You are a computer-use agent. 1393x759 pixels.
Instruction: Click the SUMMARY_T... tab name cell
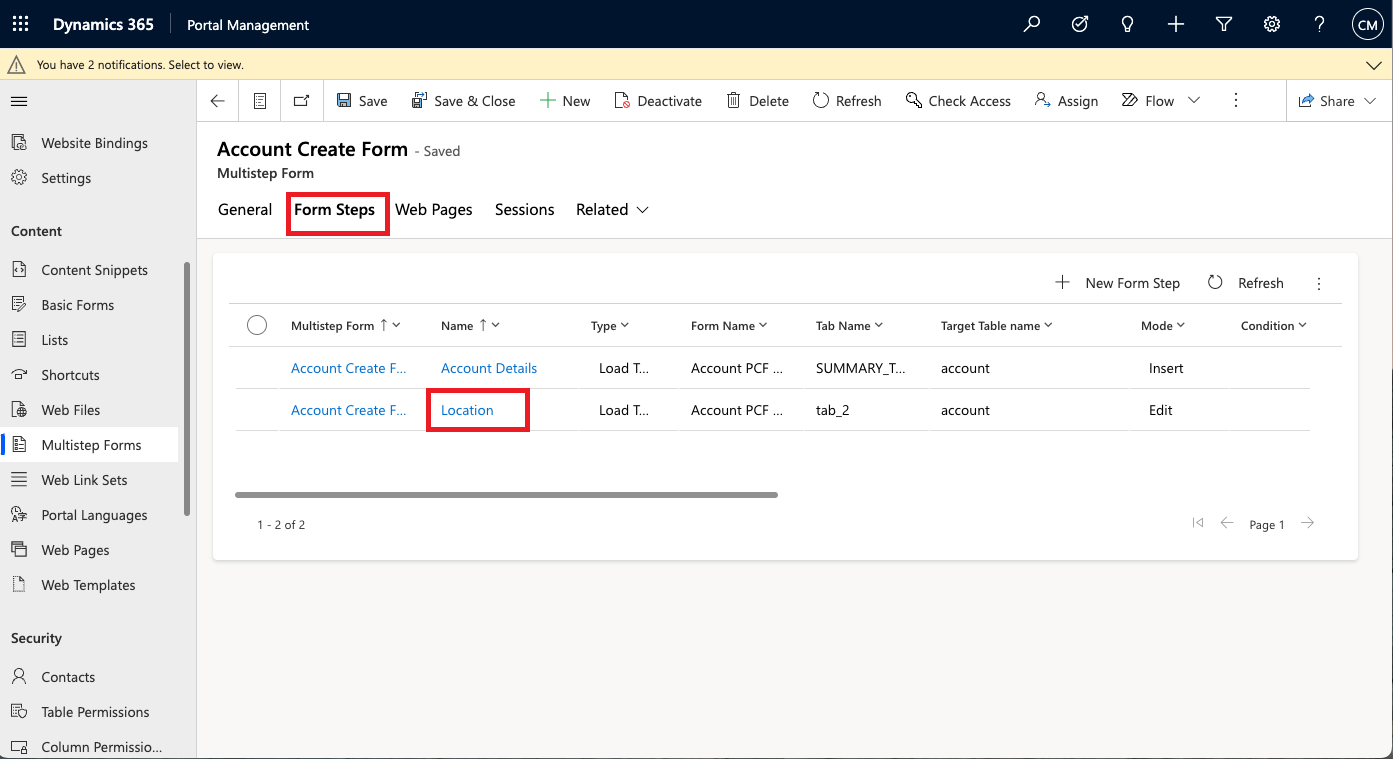(861, 368)
